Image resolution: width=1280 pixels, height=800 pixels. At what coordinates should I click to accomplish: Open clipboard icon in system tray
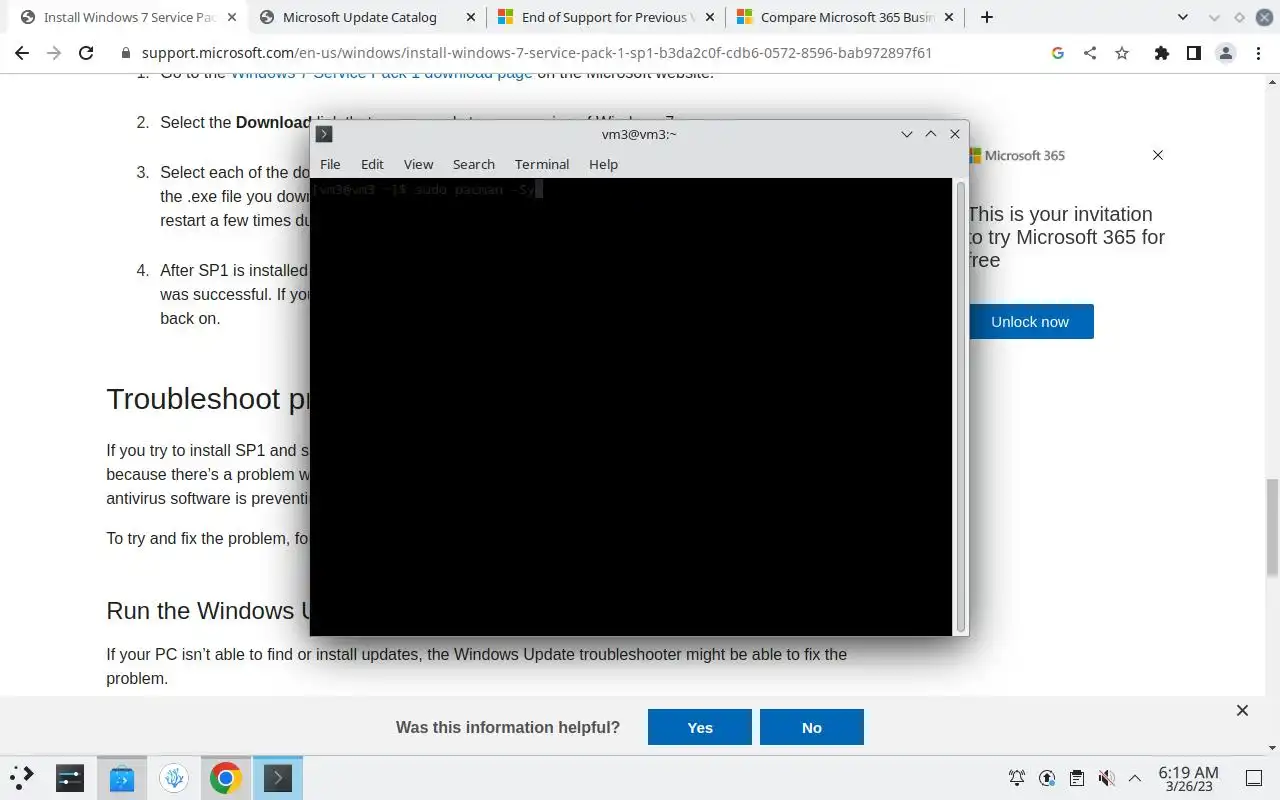pos(1077,777)
